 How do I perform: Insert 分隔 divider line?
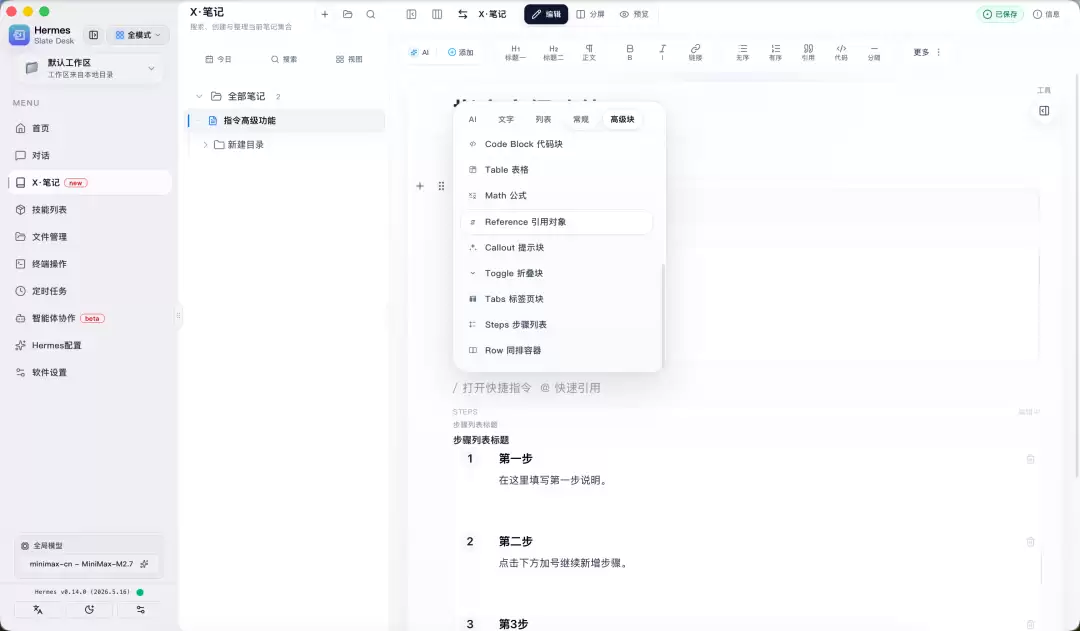pos(874,52)
